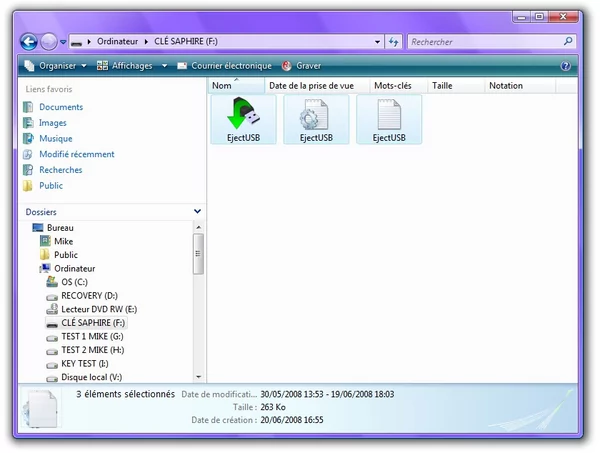Select Disque local (V:) drive
Viewport: 600px width, 453px height.
[x=91, y=377]
